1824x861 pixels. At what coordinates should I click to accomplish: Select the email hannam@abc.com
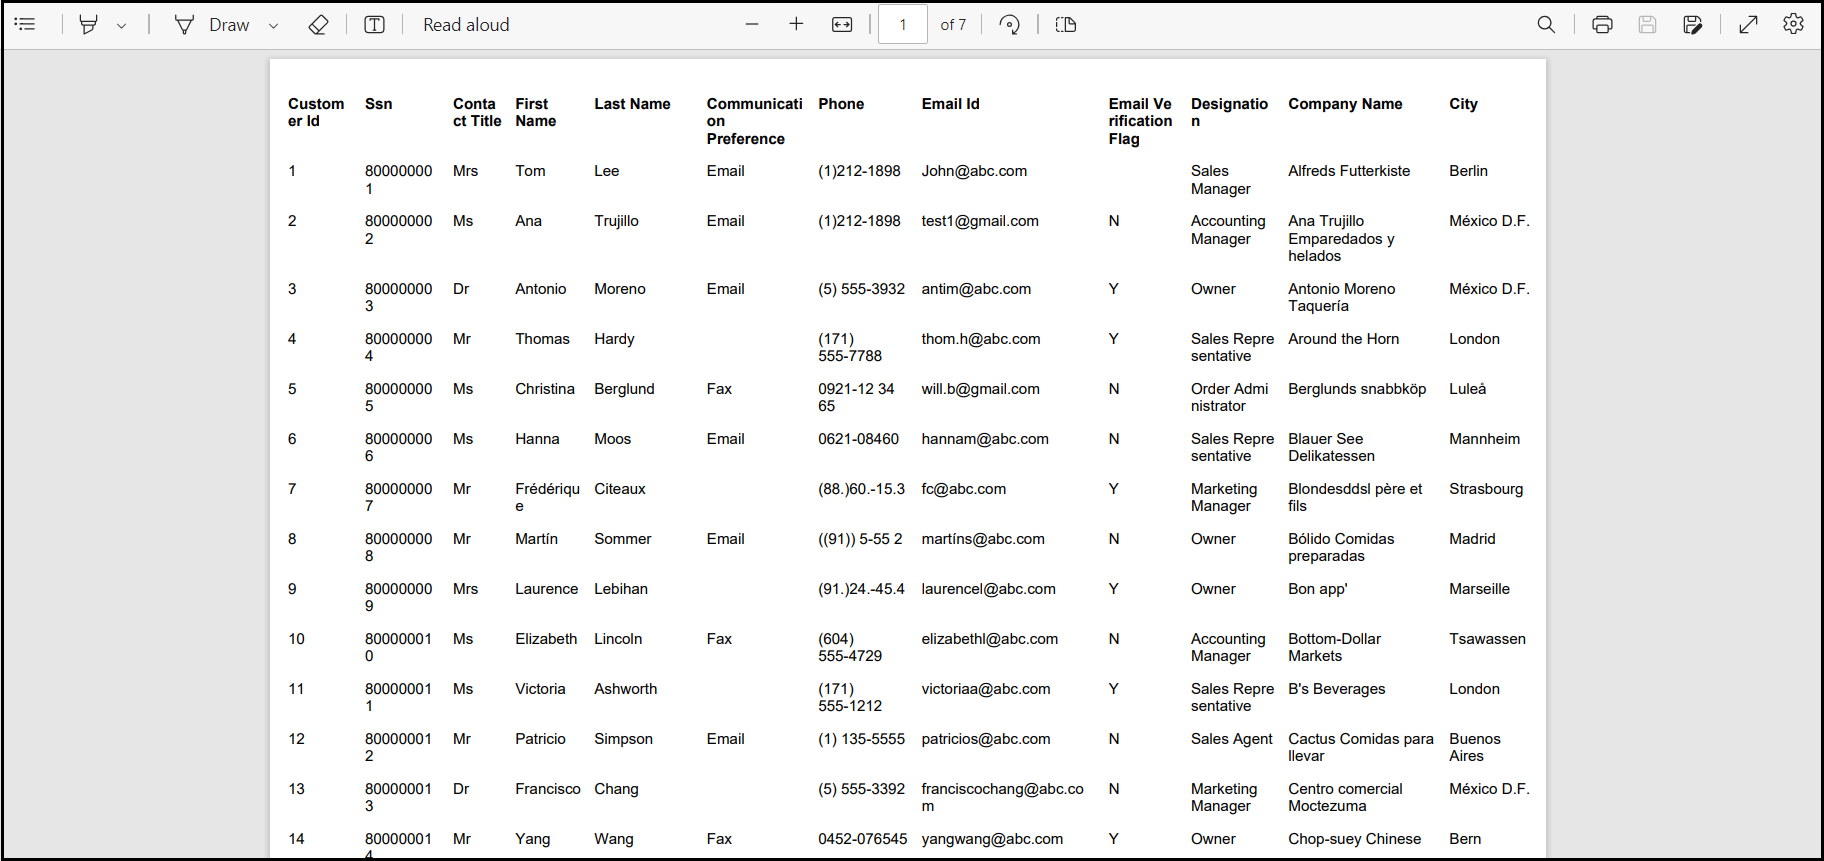(985, 439)
